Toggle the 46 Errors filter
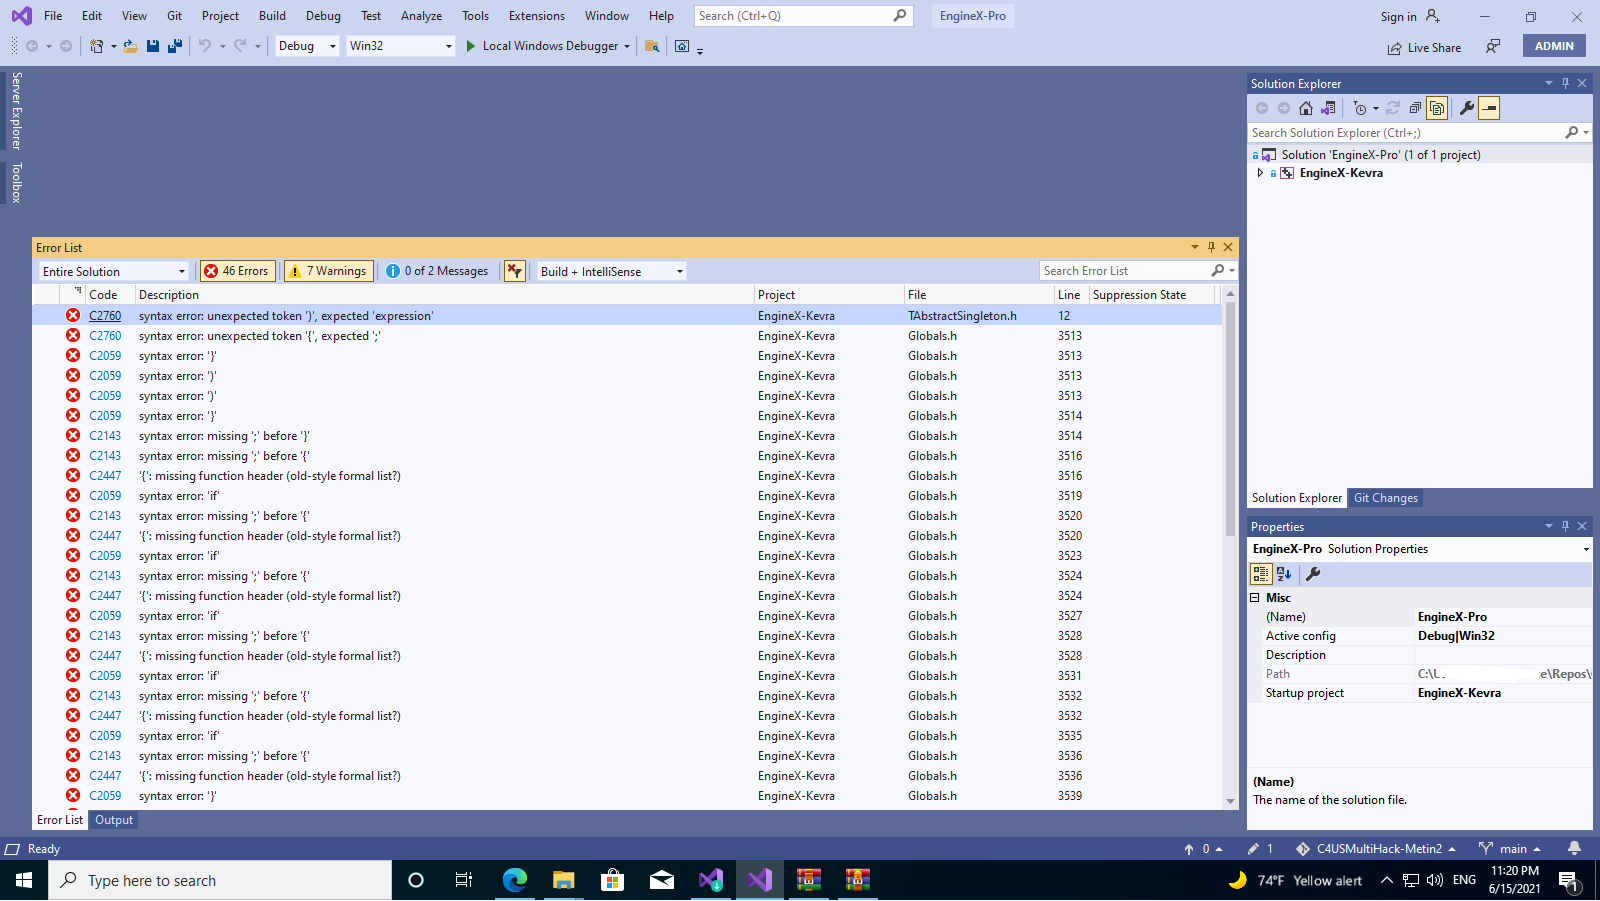 tap(237, 271)
